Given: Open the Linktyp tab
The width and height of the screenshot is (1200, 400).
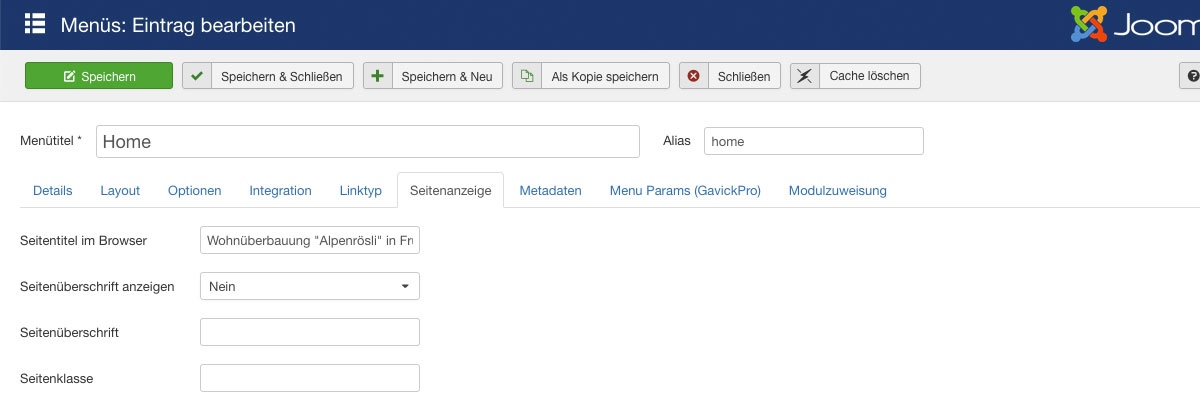Looking at the screenshot, I should tap(361, 190).
